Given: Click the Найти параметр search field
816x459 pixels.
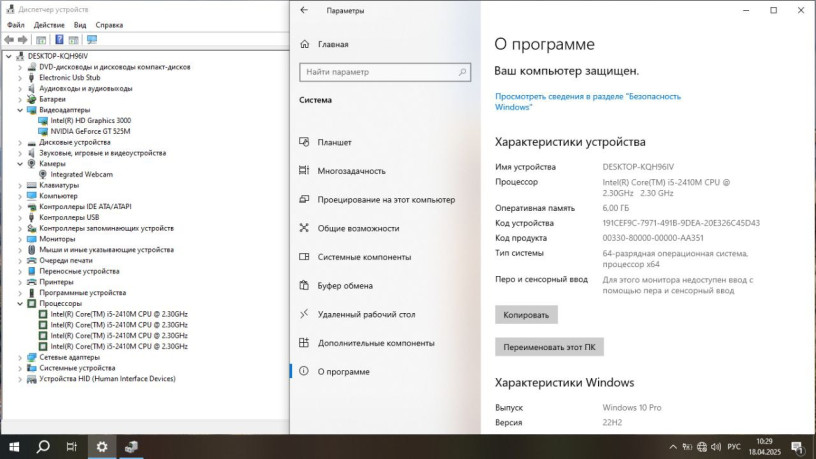Looking at the screenshot, I should click(385, 72).
